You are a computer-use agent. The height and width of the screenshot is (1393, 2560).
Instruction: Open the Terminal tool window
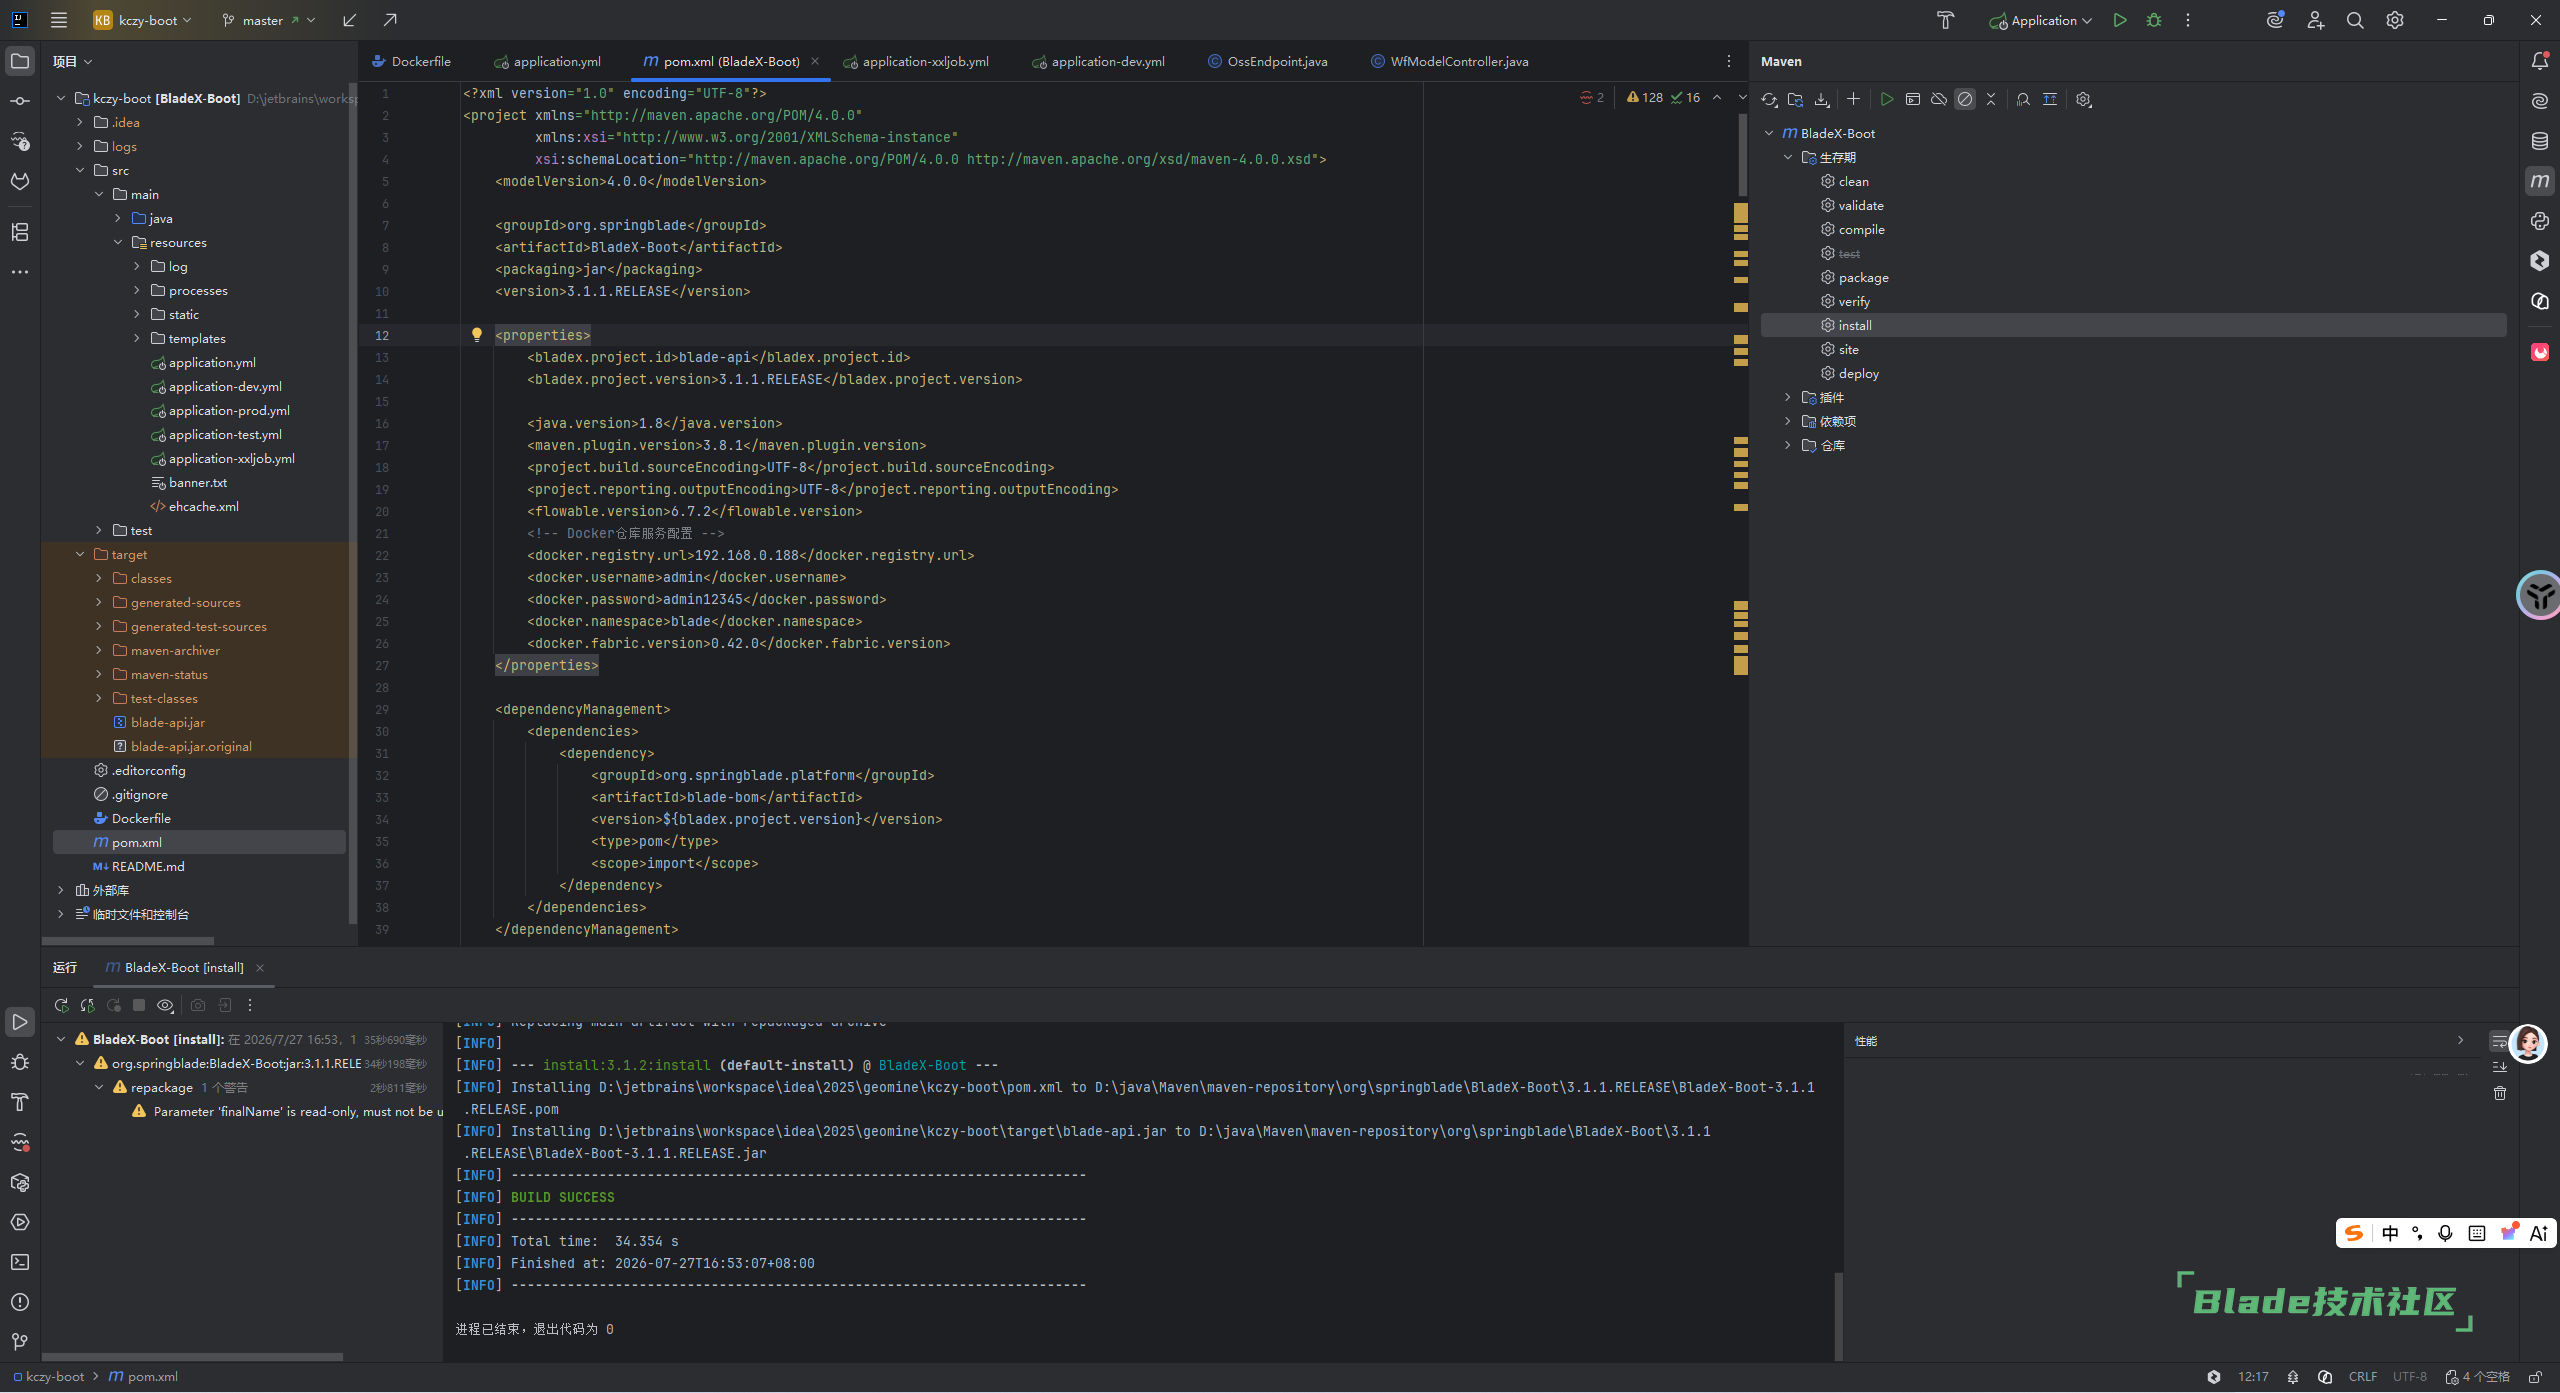click(20, 1262)
